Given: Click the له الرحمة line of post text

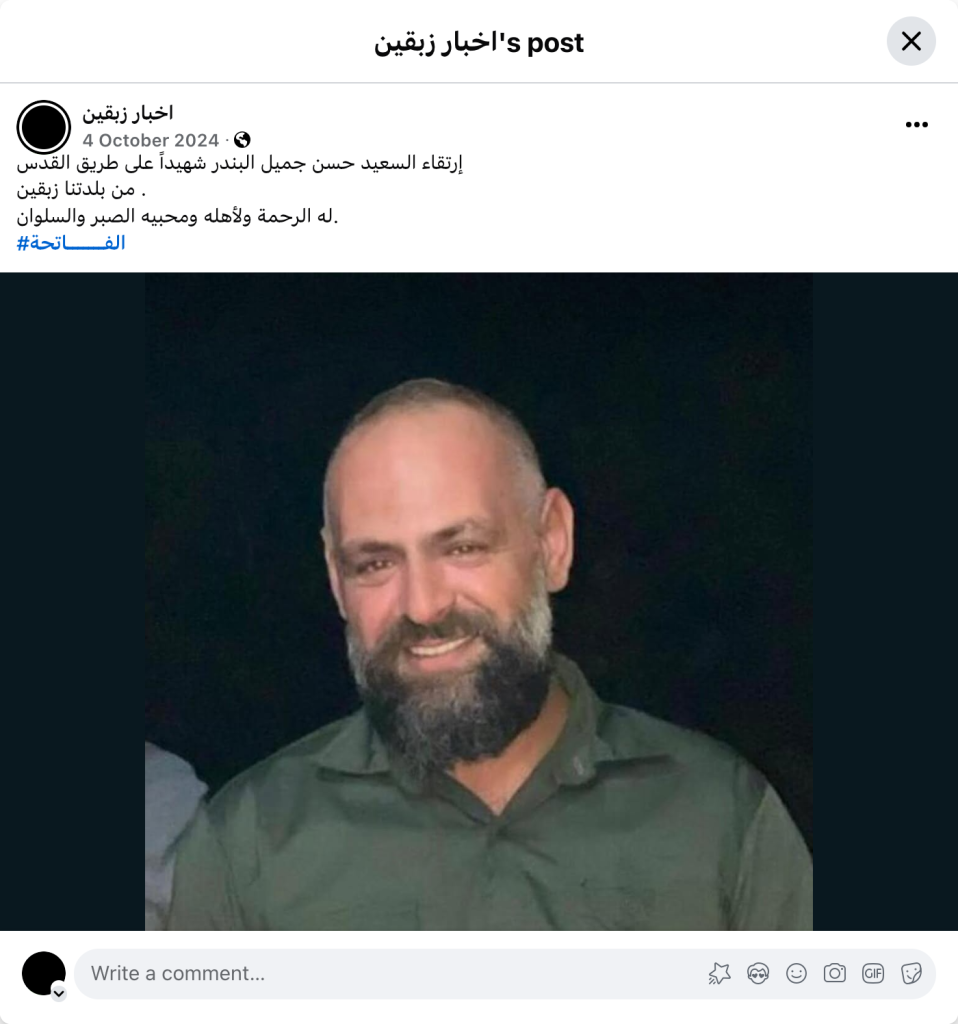Looking at the screenshot, I should pyautogui.click(x=177, y=216).
